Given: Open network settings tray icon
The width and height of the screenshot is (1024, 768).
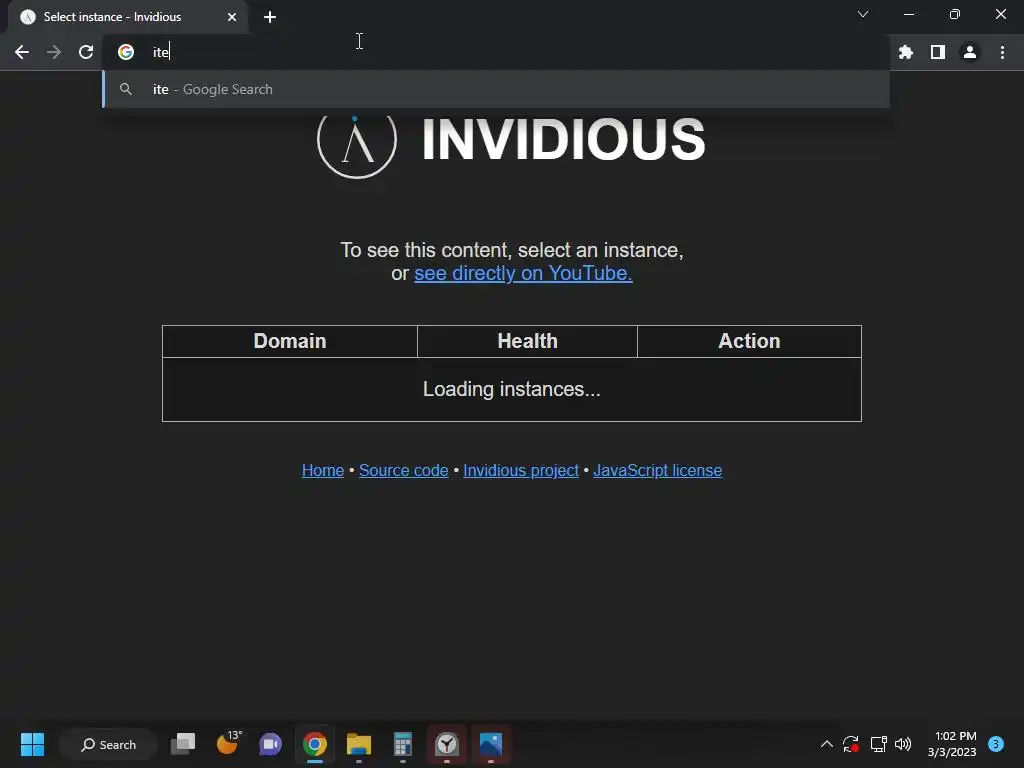Looking at the screenshot, I should 878,744.
